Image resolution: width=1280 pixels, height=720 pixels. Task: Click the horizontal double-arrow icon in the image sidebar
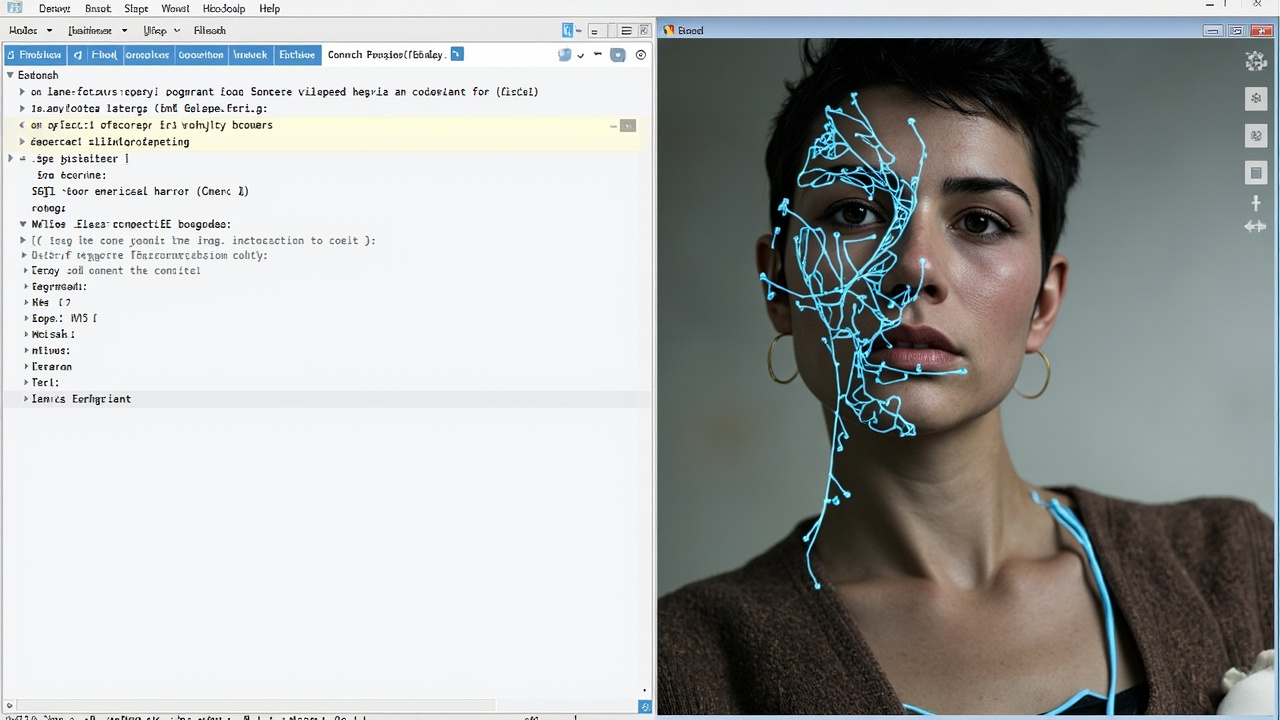1255,227
